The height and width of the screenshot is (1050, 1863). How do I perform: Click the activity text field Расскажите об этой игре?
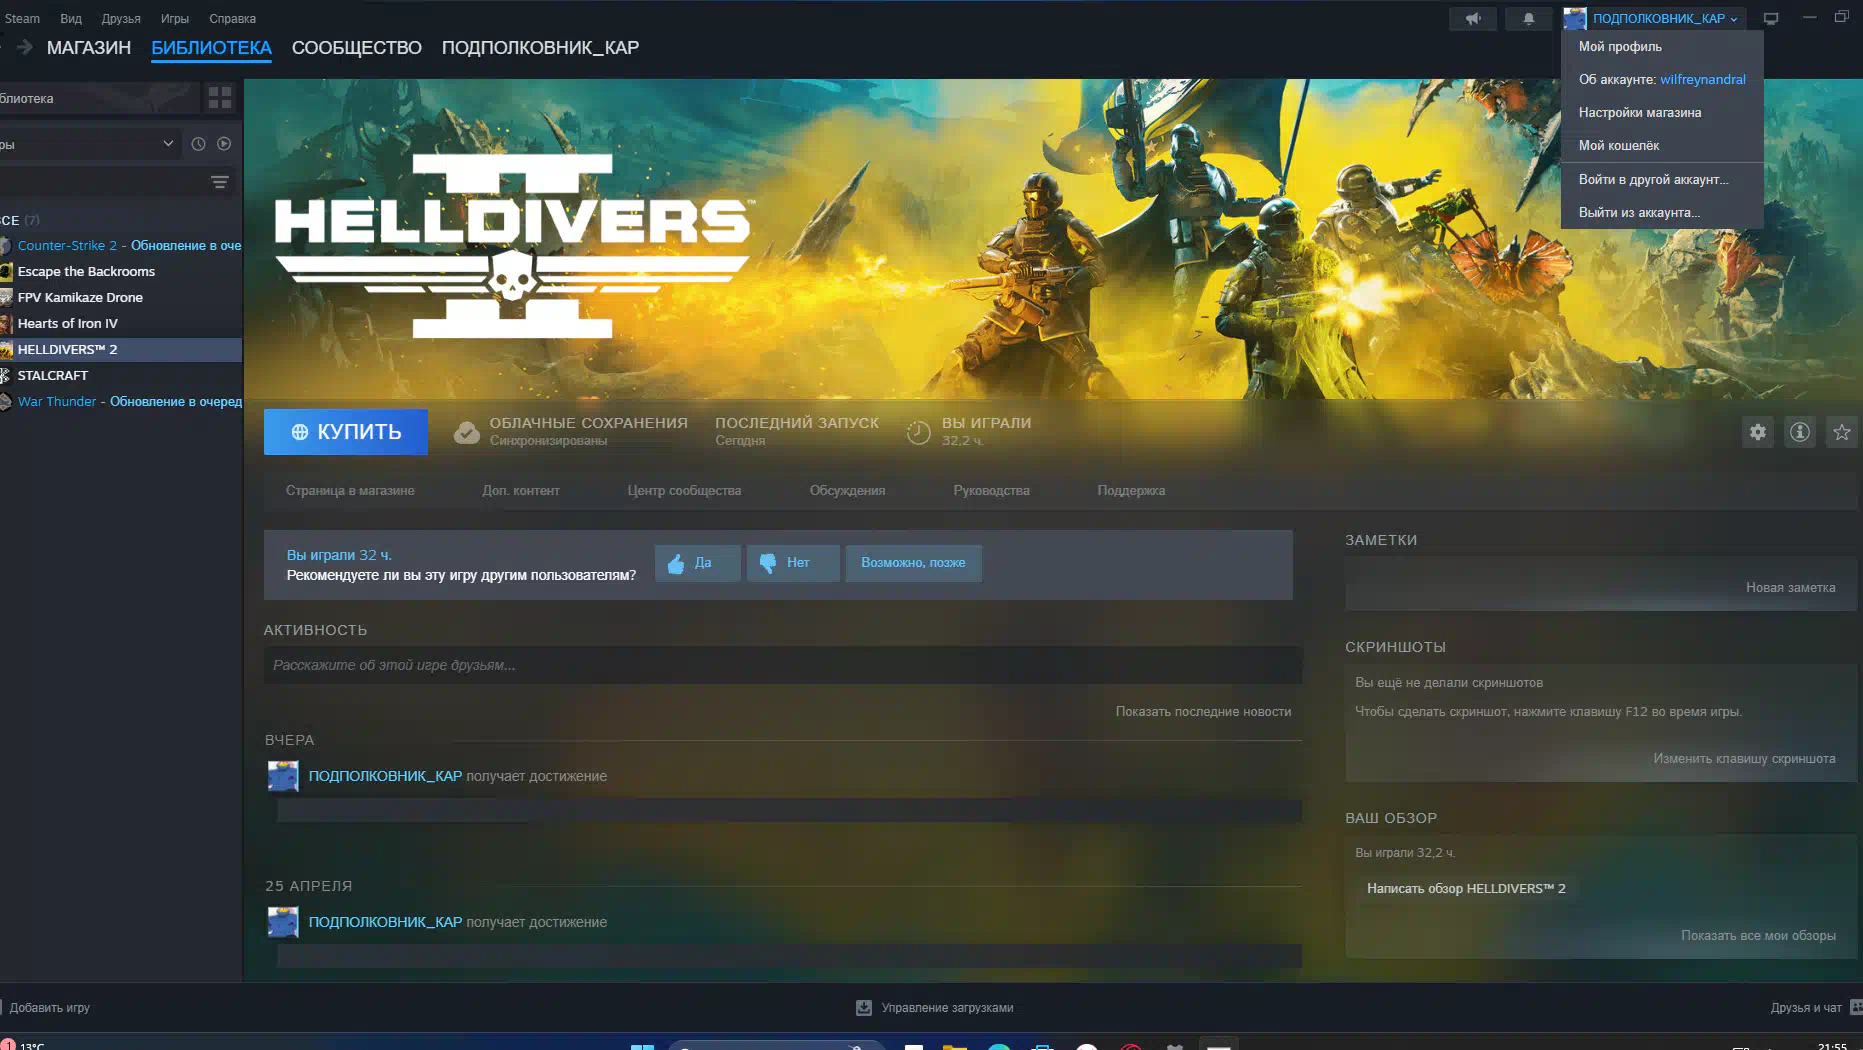coord(782,665)
